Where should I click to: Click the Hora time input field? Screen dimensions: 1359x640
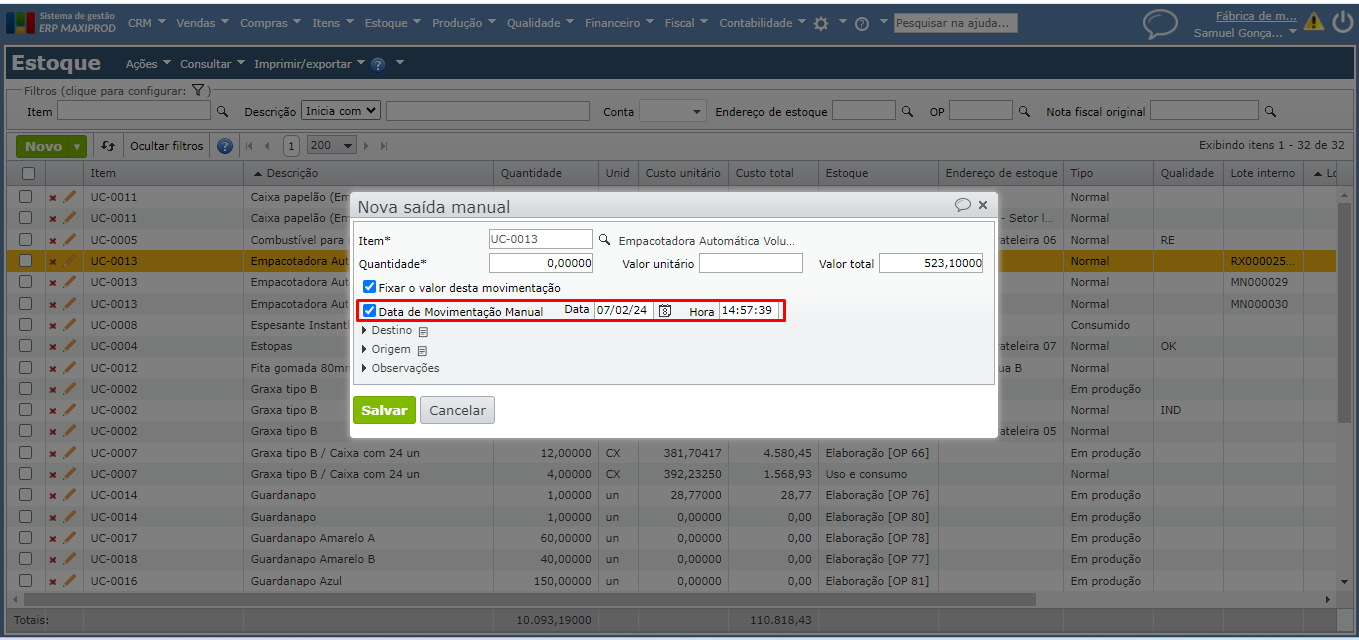(x=748, y=311)
